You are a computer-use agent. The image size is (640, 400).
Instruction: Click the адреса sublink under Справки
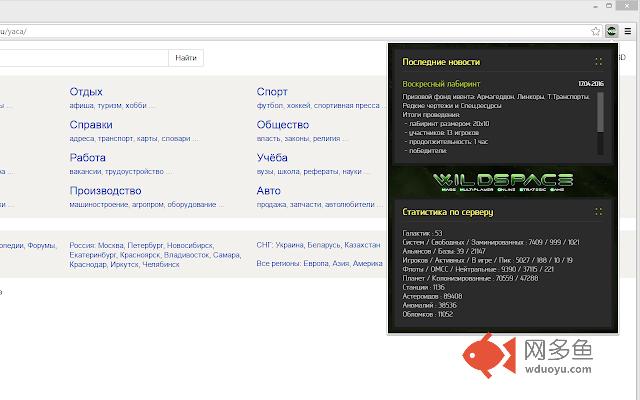click(82, 138)
